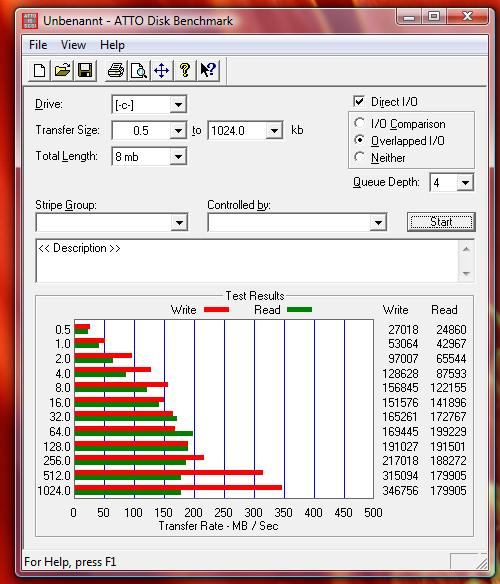Click the red write bar for 1024.0
The image size is (500, 584).
click(178, 488)
